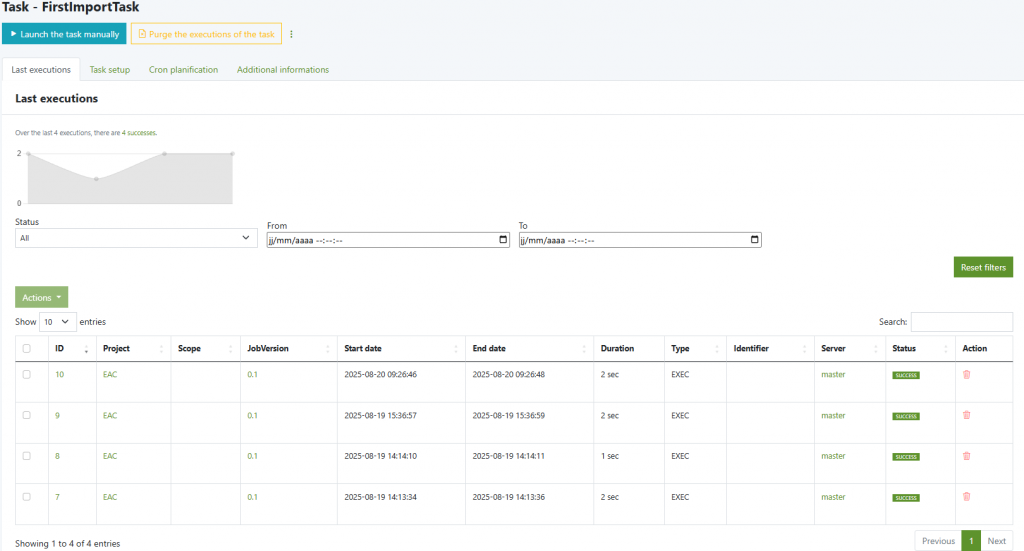The height and width of the screenshot is (551, 1024).
Task: Click a data point on executions chart
Action: 96,179
